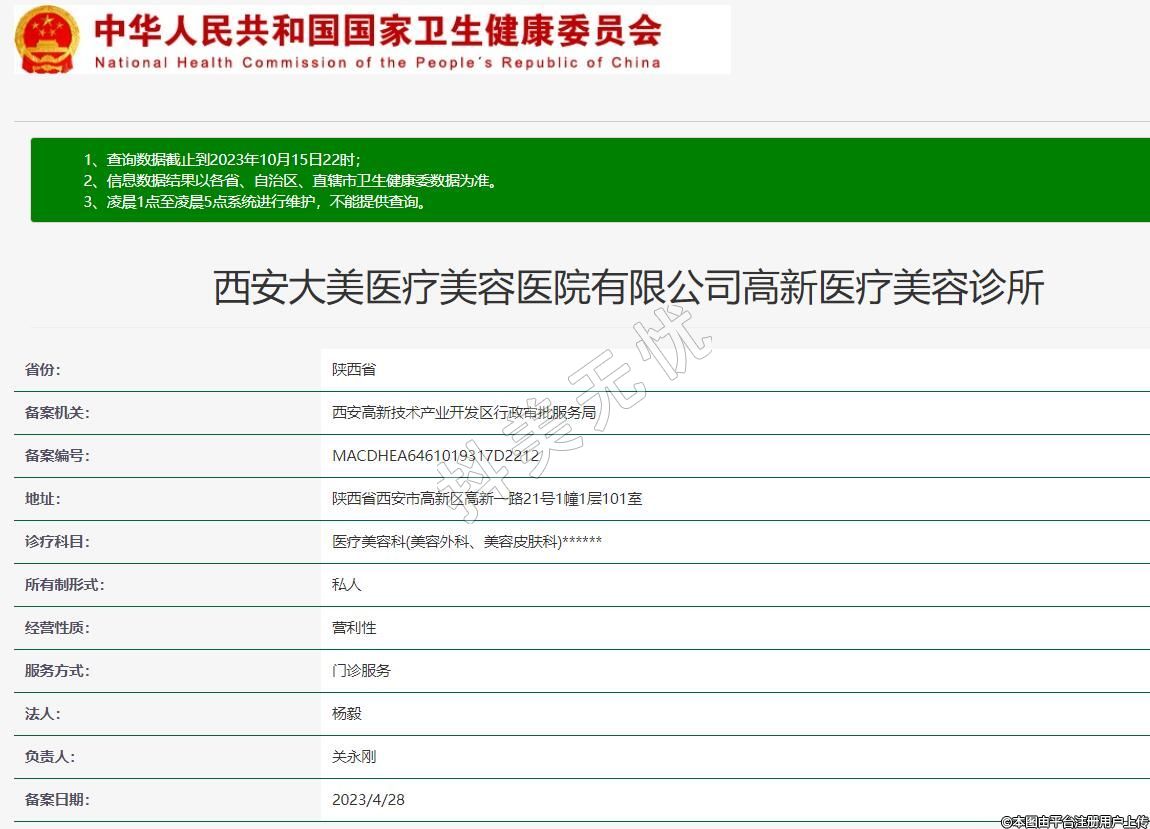The width and height of the screenshot is (1150, 829).
Task: Click the national emblem logo
Action: click(46, 39)
